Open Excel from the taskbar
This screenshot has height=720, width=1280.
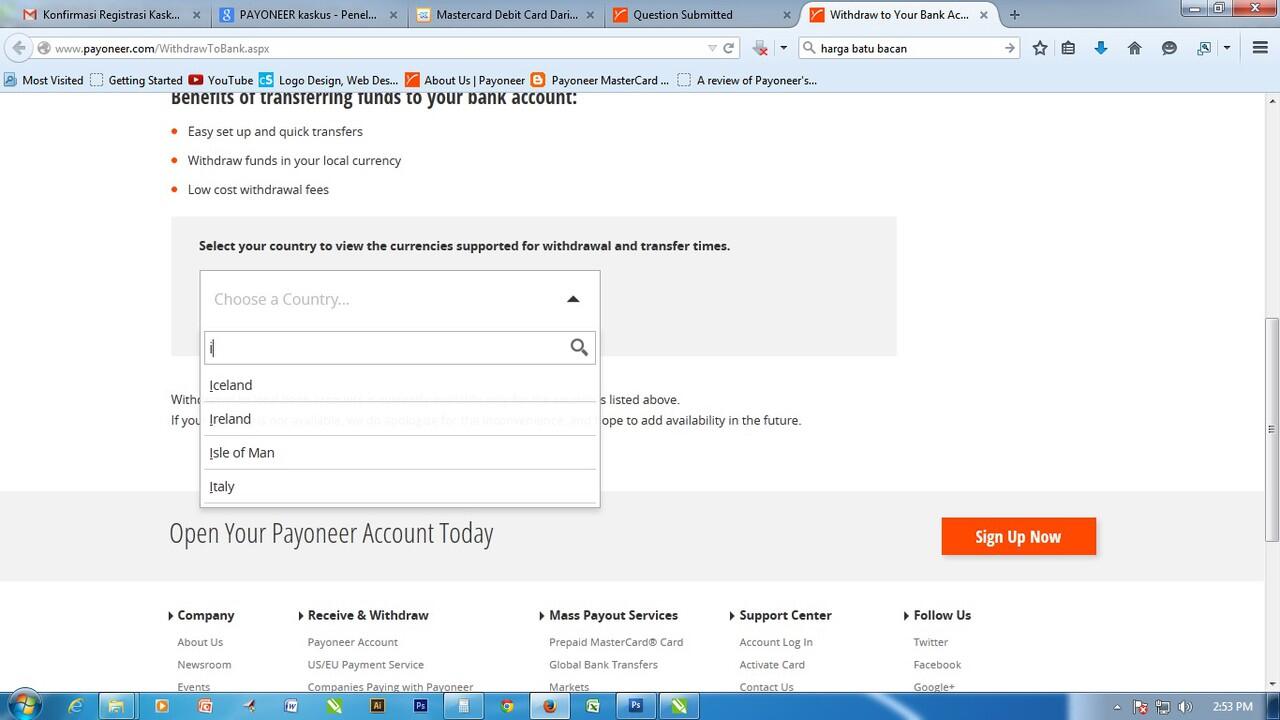(x=593, y=705)
